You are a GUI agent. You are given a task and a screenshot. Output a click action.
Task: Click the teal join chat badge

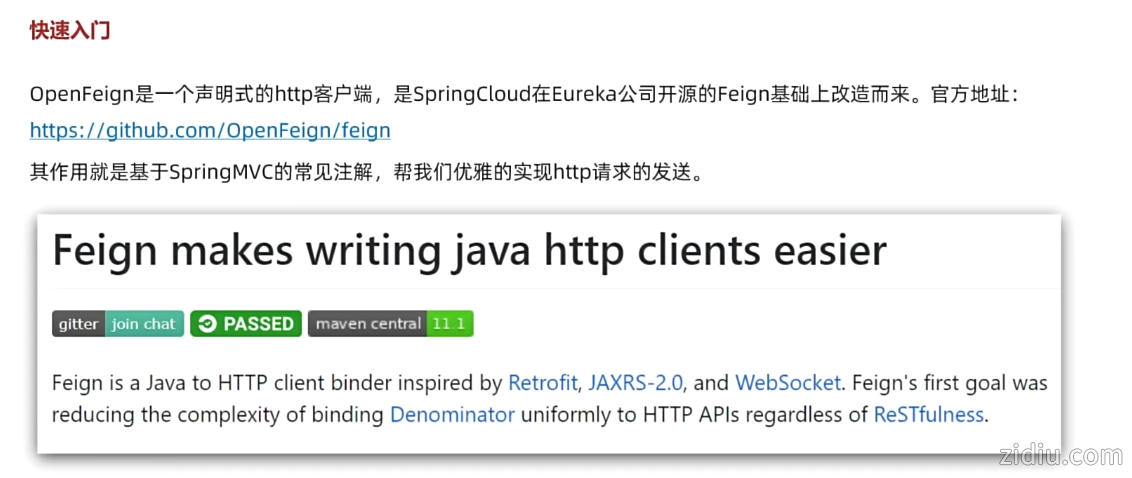pyautogui.click(x=144, y=324)
